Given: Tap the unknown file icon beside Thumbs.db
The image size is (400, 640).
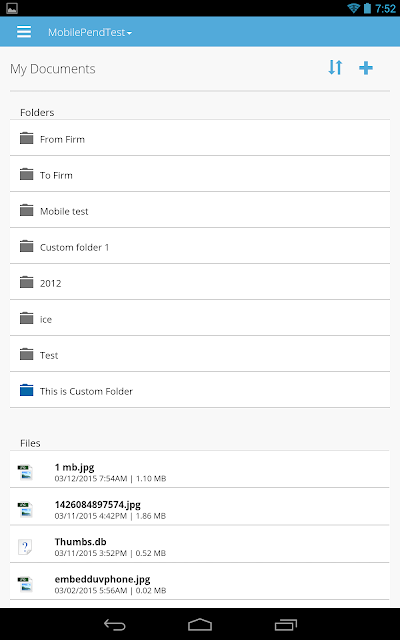Looking at the screenshot, I should [x=25, y=547].
